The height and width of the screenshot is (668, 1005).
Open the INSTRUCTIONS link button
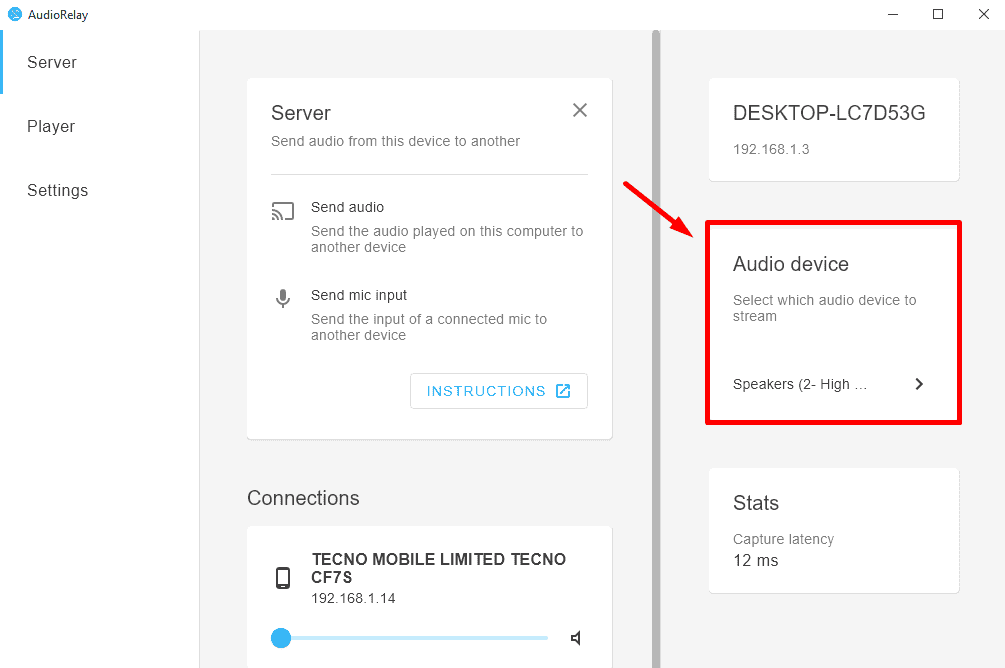pyautogui.click(x=499, y=391)
